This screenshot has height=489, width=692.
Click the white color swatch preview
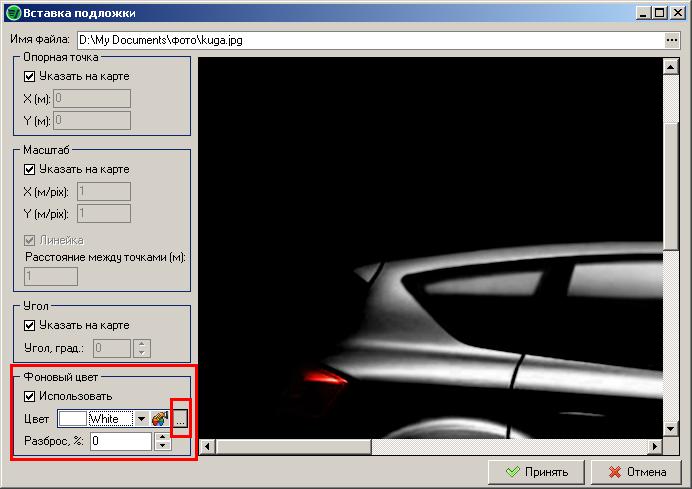[72, 419]
